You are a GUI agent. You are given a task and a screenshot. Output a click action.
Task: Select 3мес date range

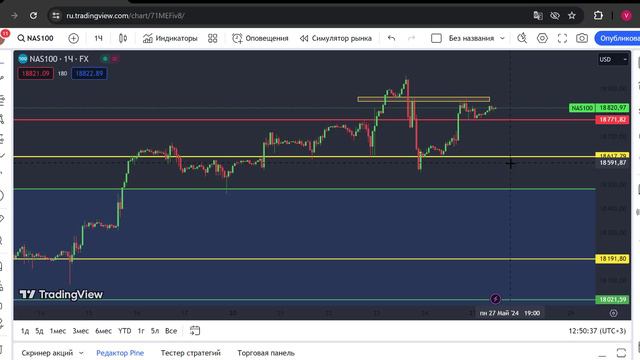[80, 331]
